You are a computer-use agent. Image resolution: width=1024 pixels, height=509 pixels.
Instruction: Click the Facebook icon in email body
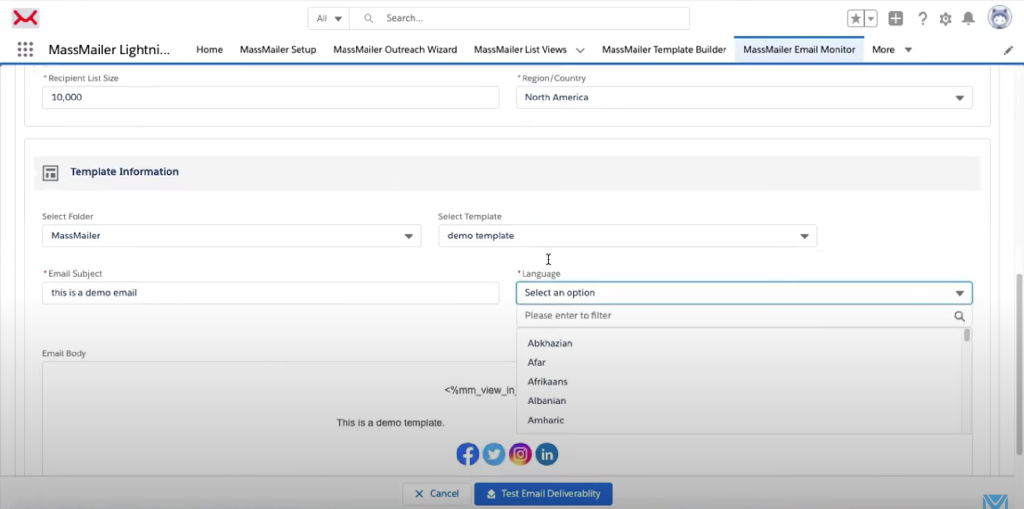(467, 454)
